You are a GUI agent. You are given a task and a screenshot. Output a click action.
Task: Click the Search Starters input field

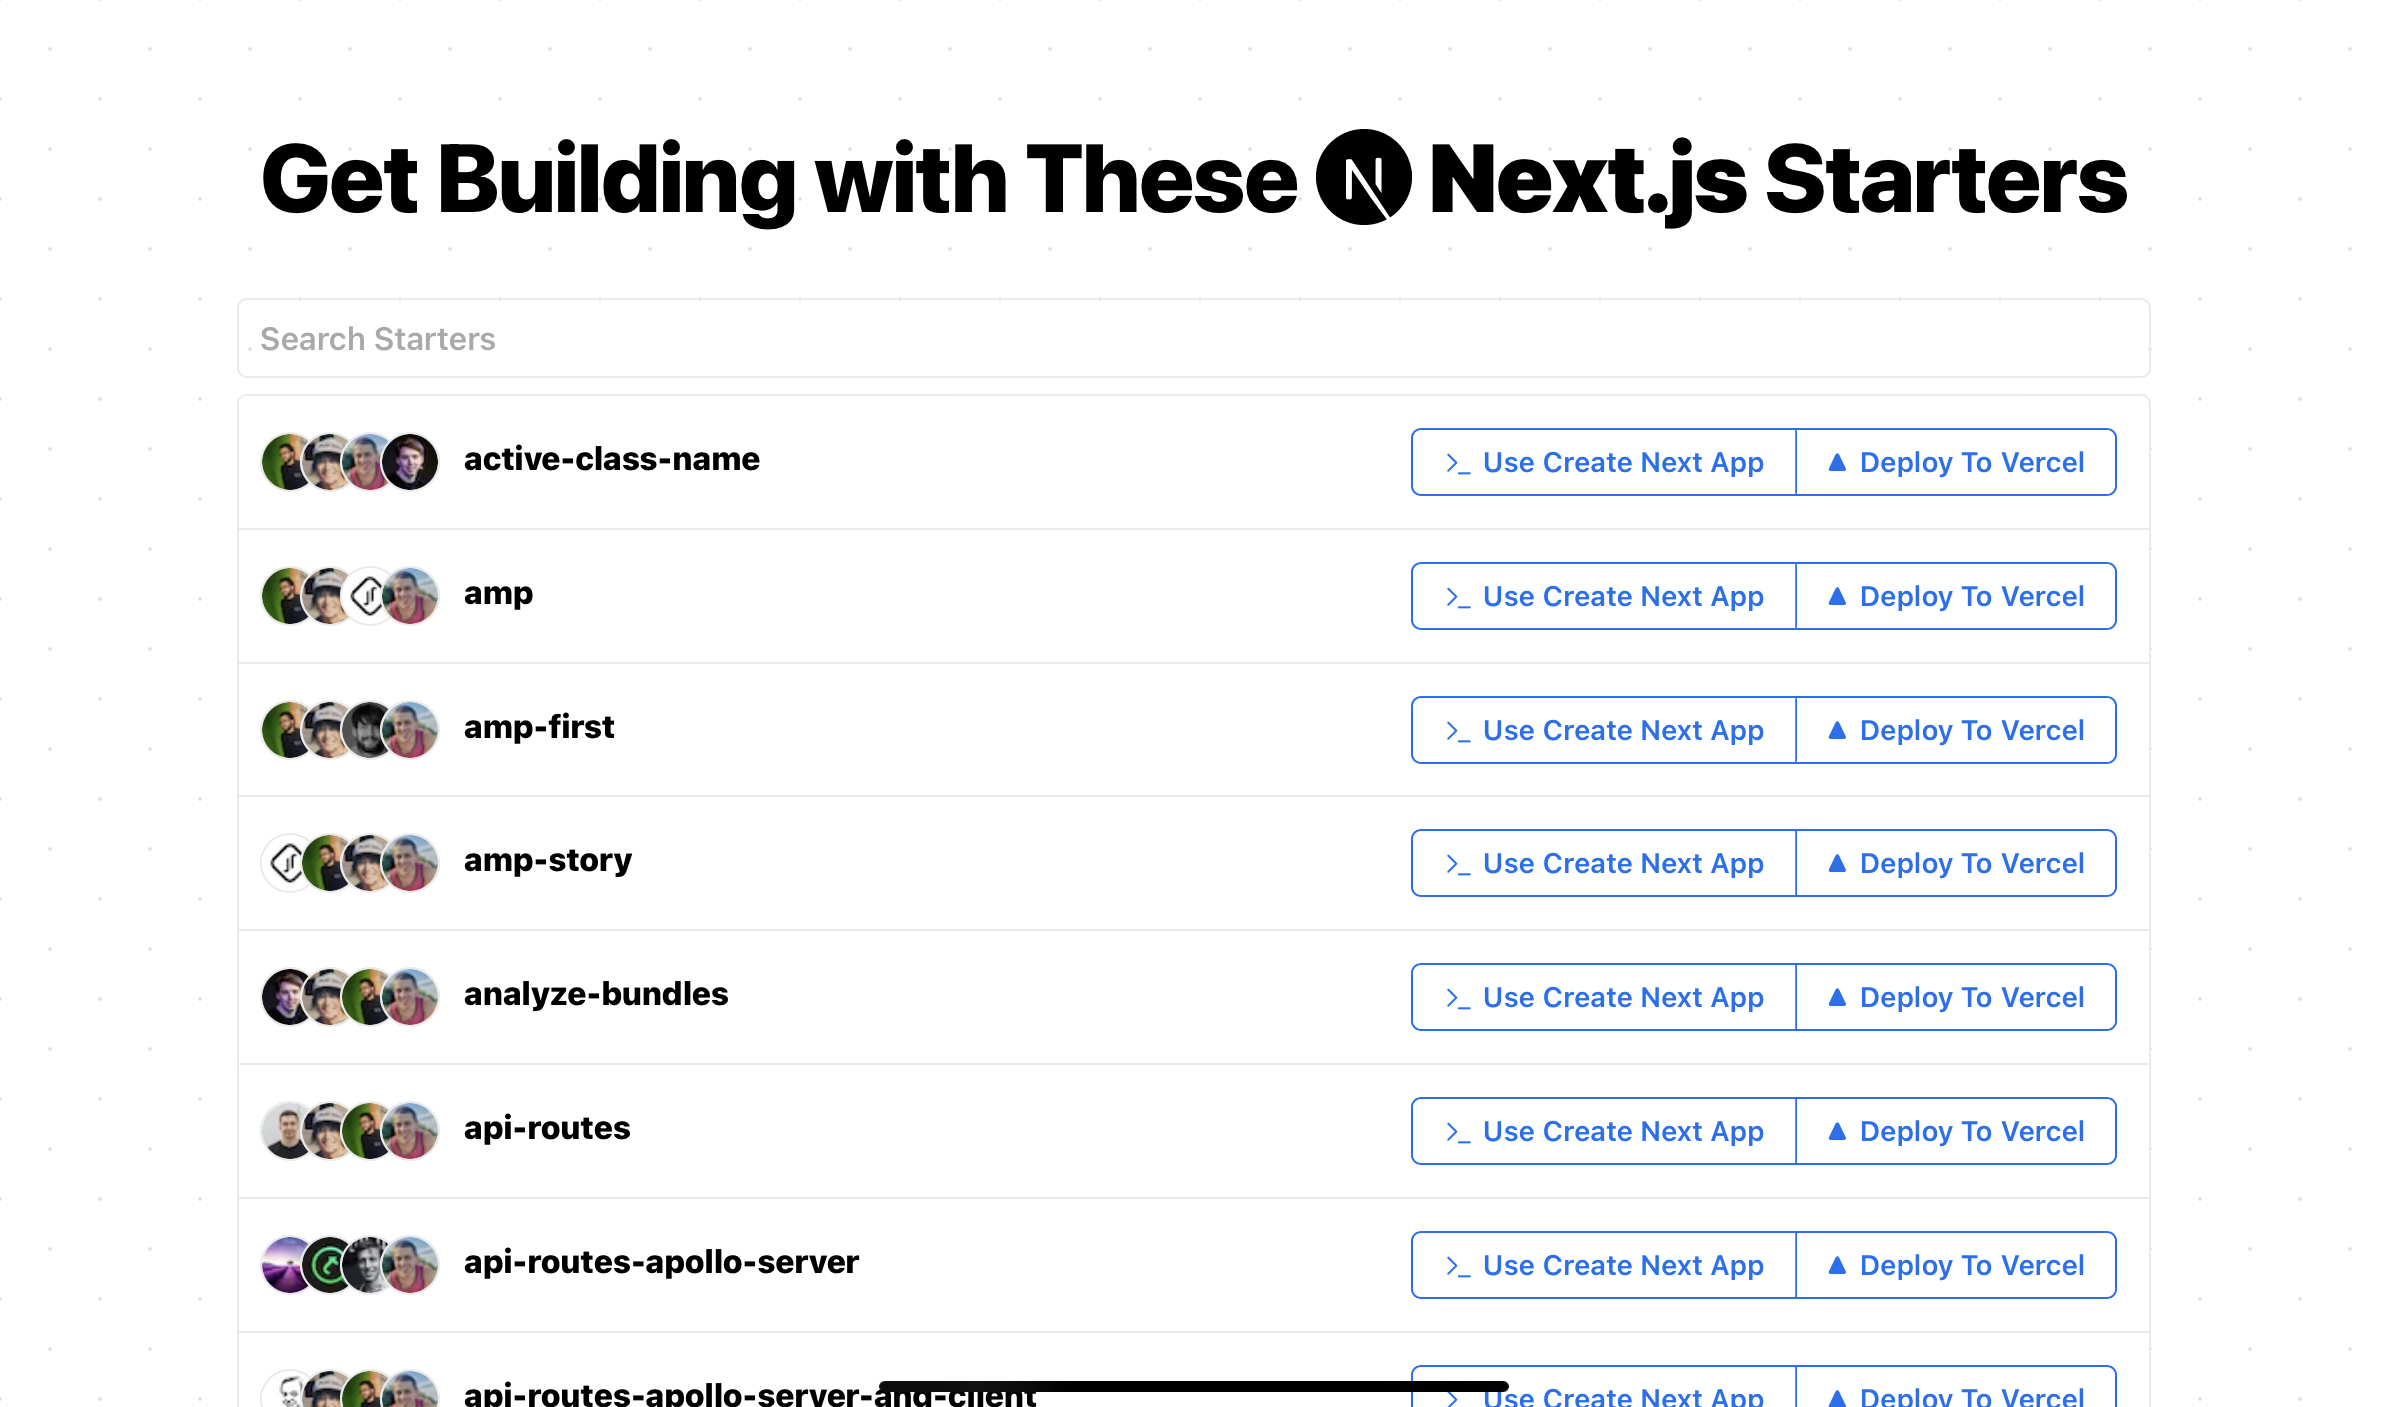[1193, 339]
